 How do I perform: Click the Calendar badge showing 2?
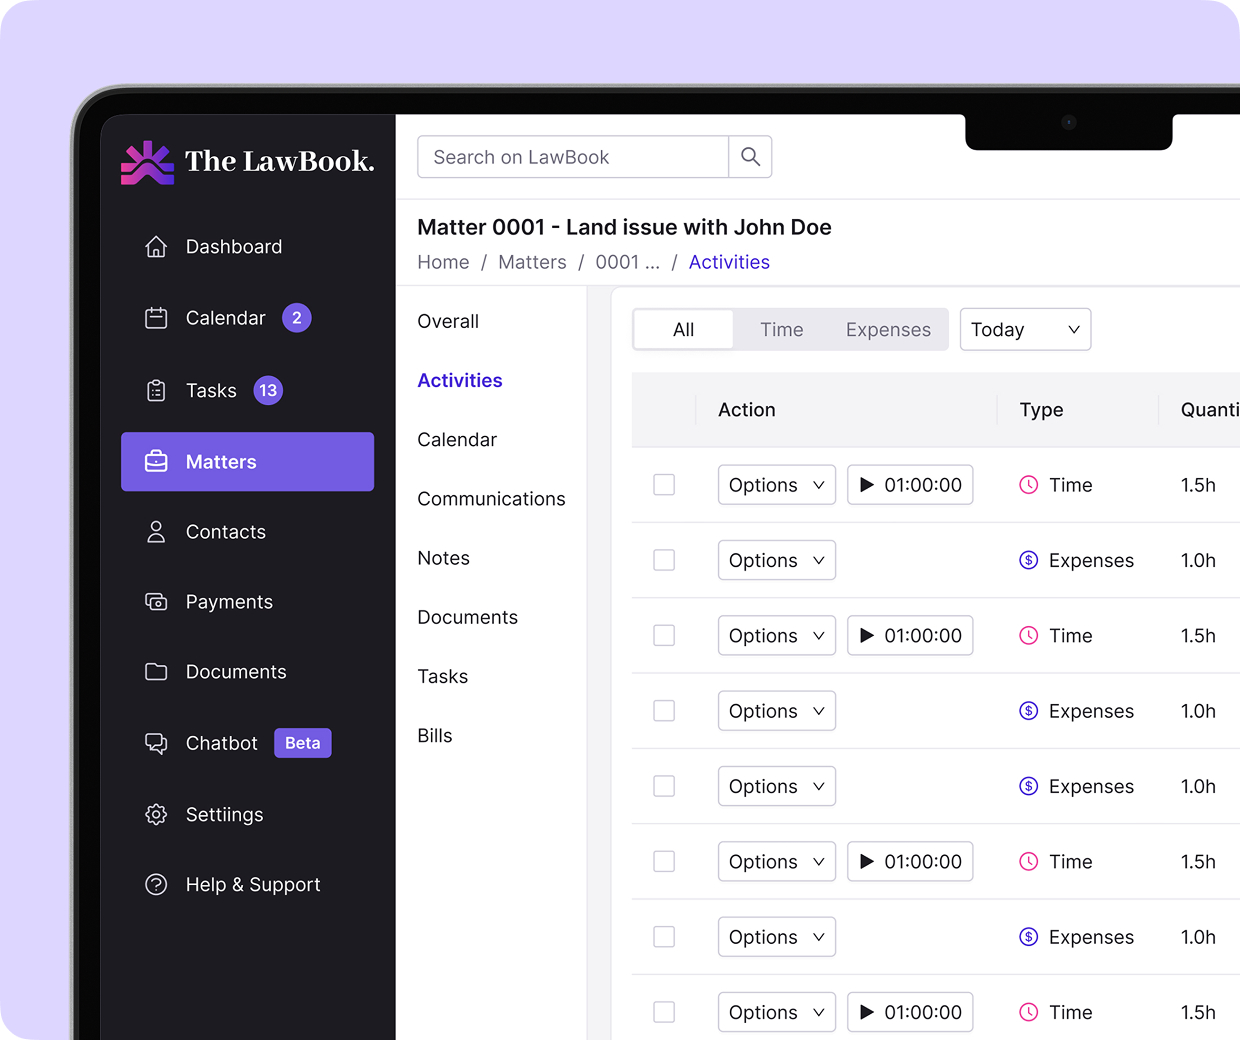coord(297,318)
